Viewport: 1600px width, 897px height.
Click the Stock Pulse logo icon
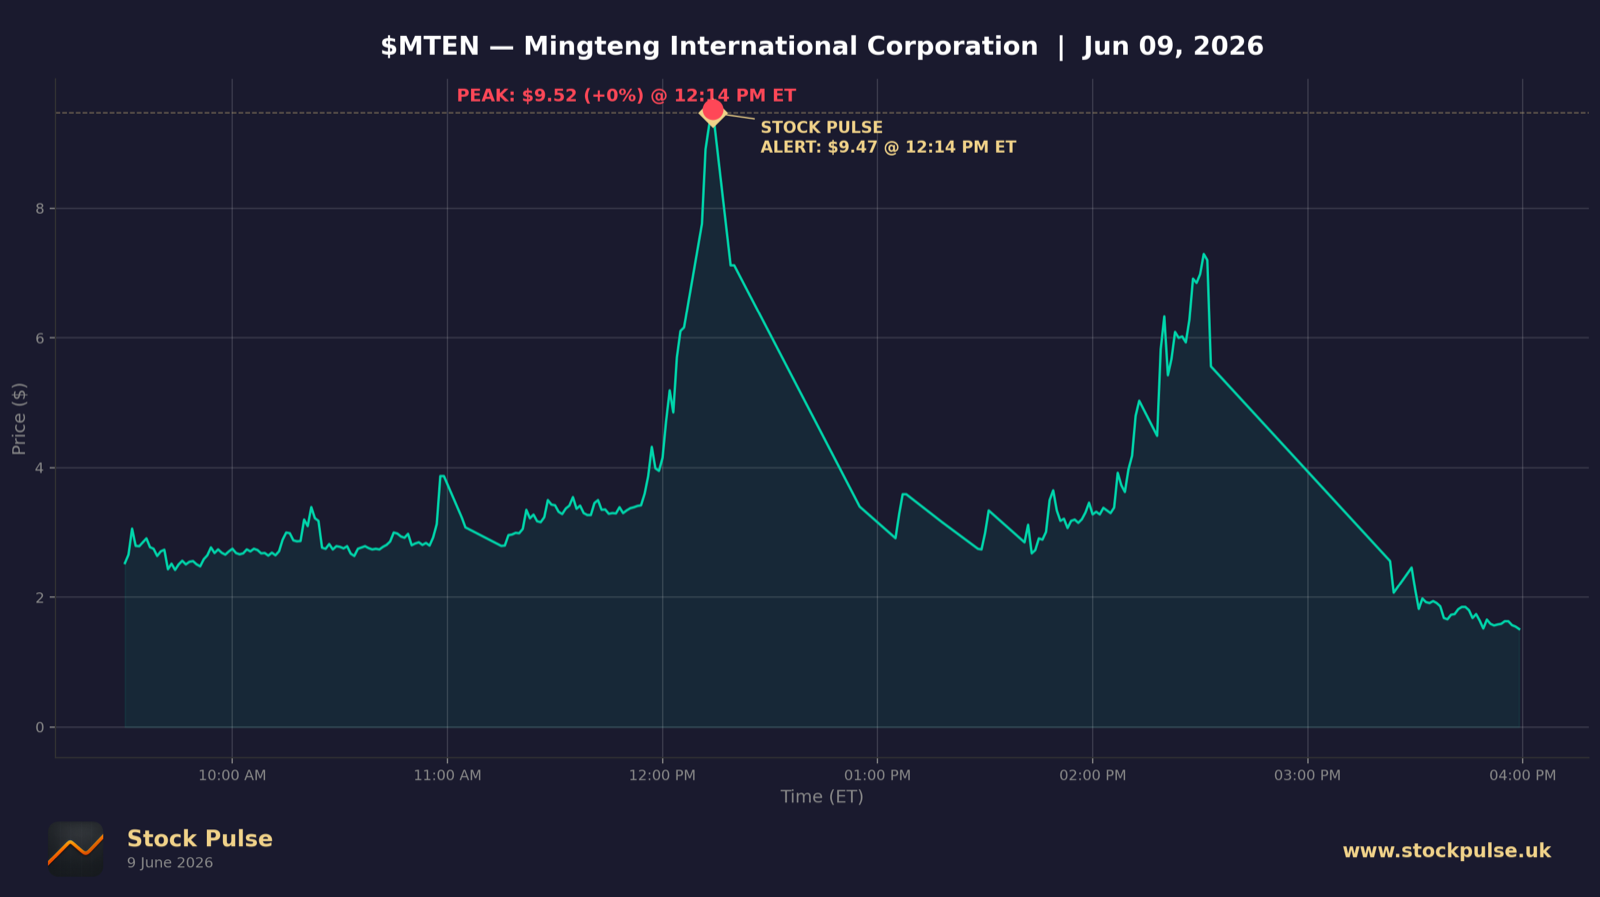click(76, 850)
